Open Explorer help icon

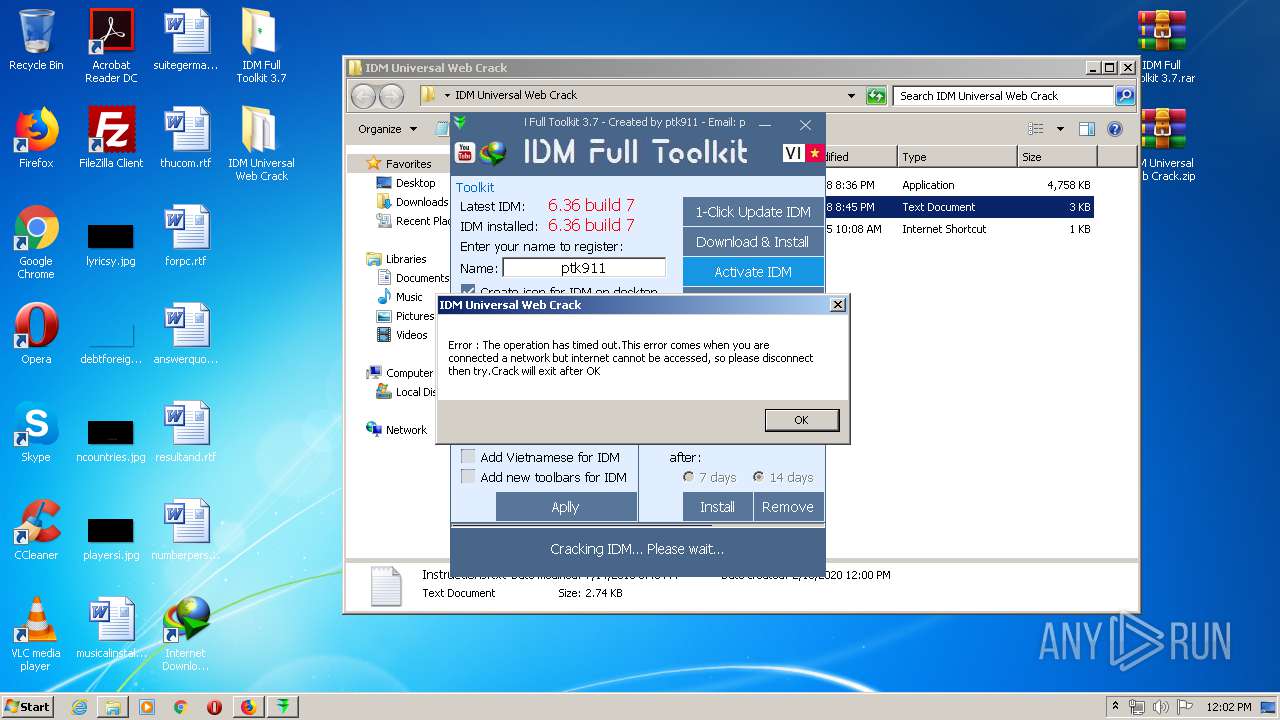pos(1115,129)
